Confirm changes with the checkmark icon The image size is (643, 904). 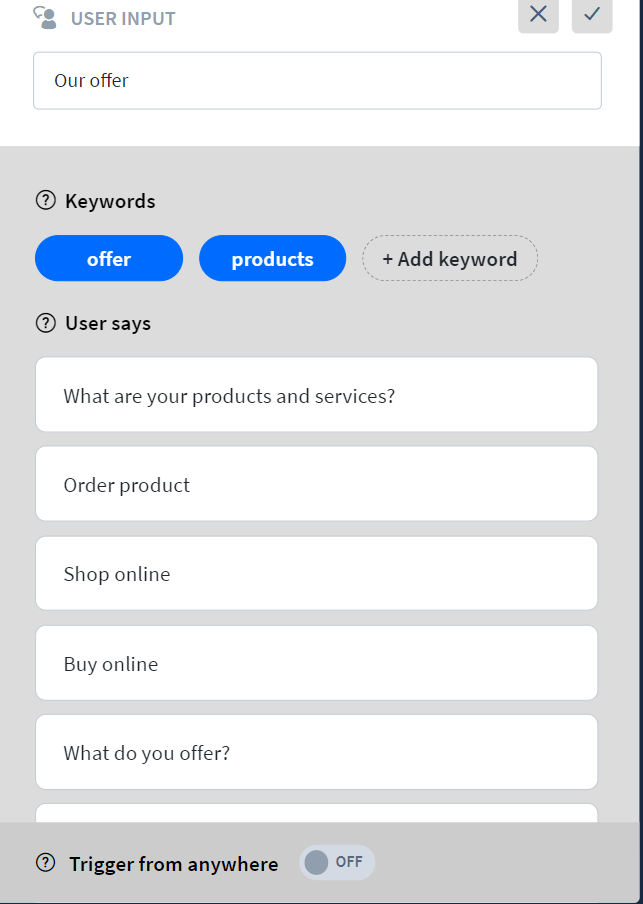(591, 16)
